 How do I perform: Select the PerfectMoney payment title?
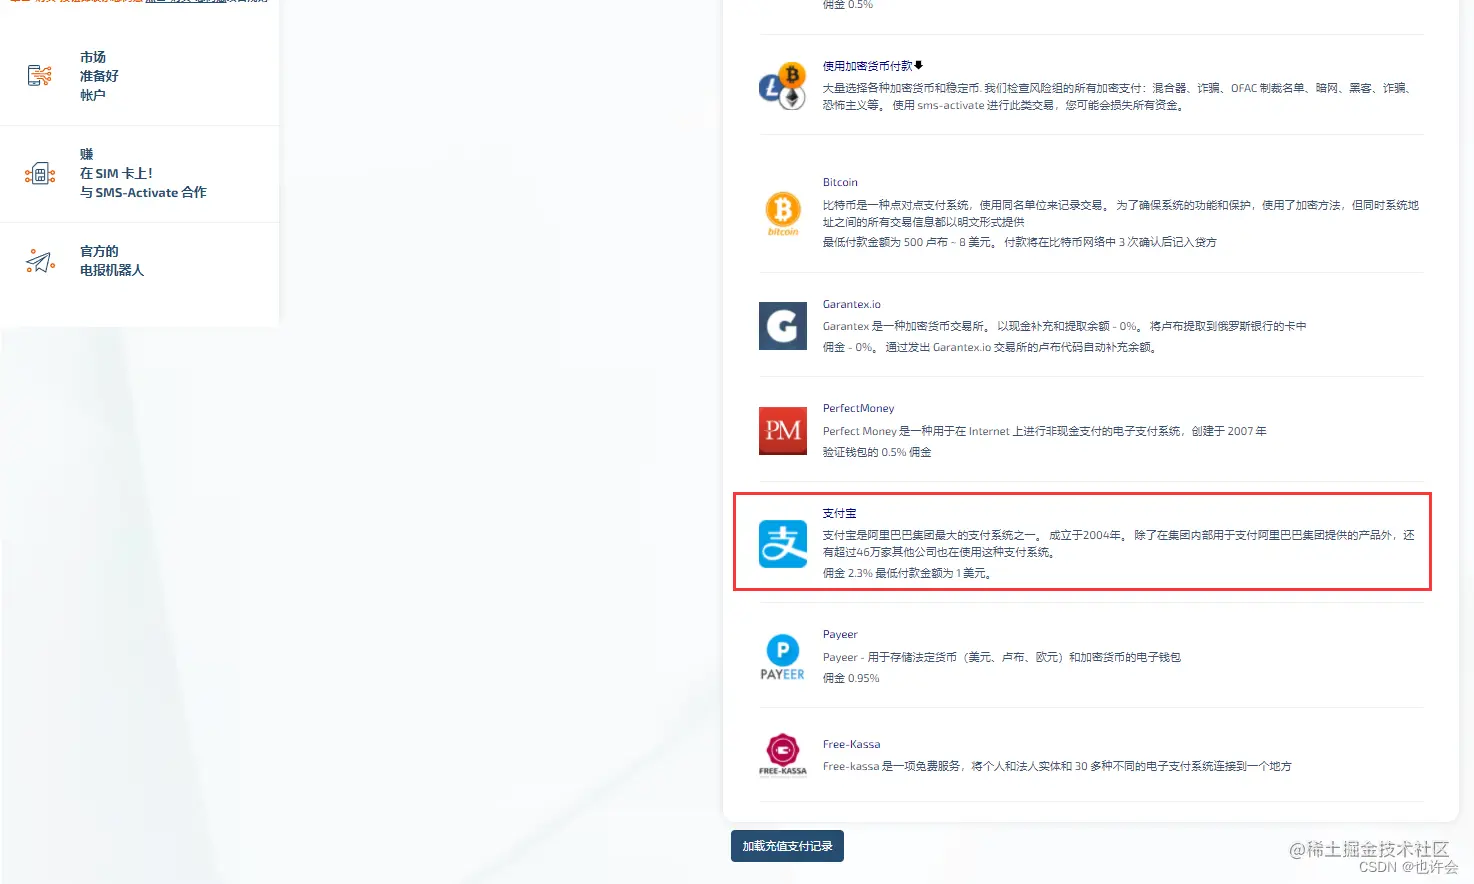coord(858,408)
